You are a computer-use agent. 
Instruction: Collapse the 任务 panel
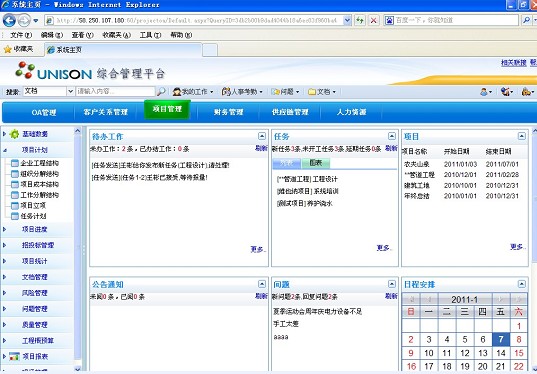tap(392, 136)
